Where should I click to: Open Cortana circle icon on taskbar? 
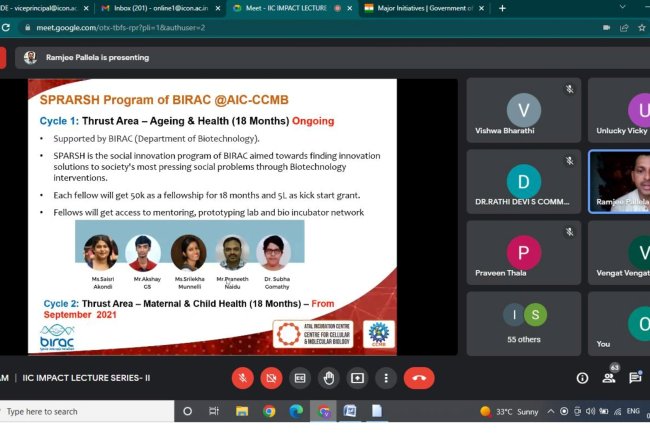pyautogui.click(x=187, y=411)
